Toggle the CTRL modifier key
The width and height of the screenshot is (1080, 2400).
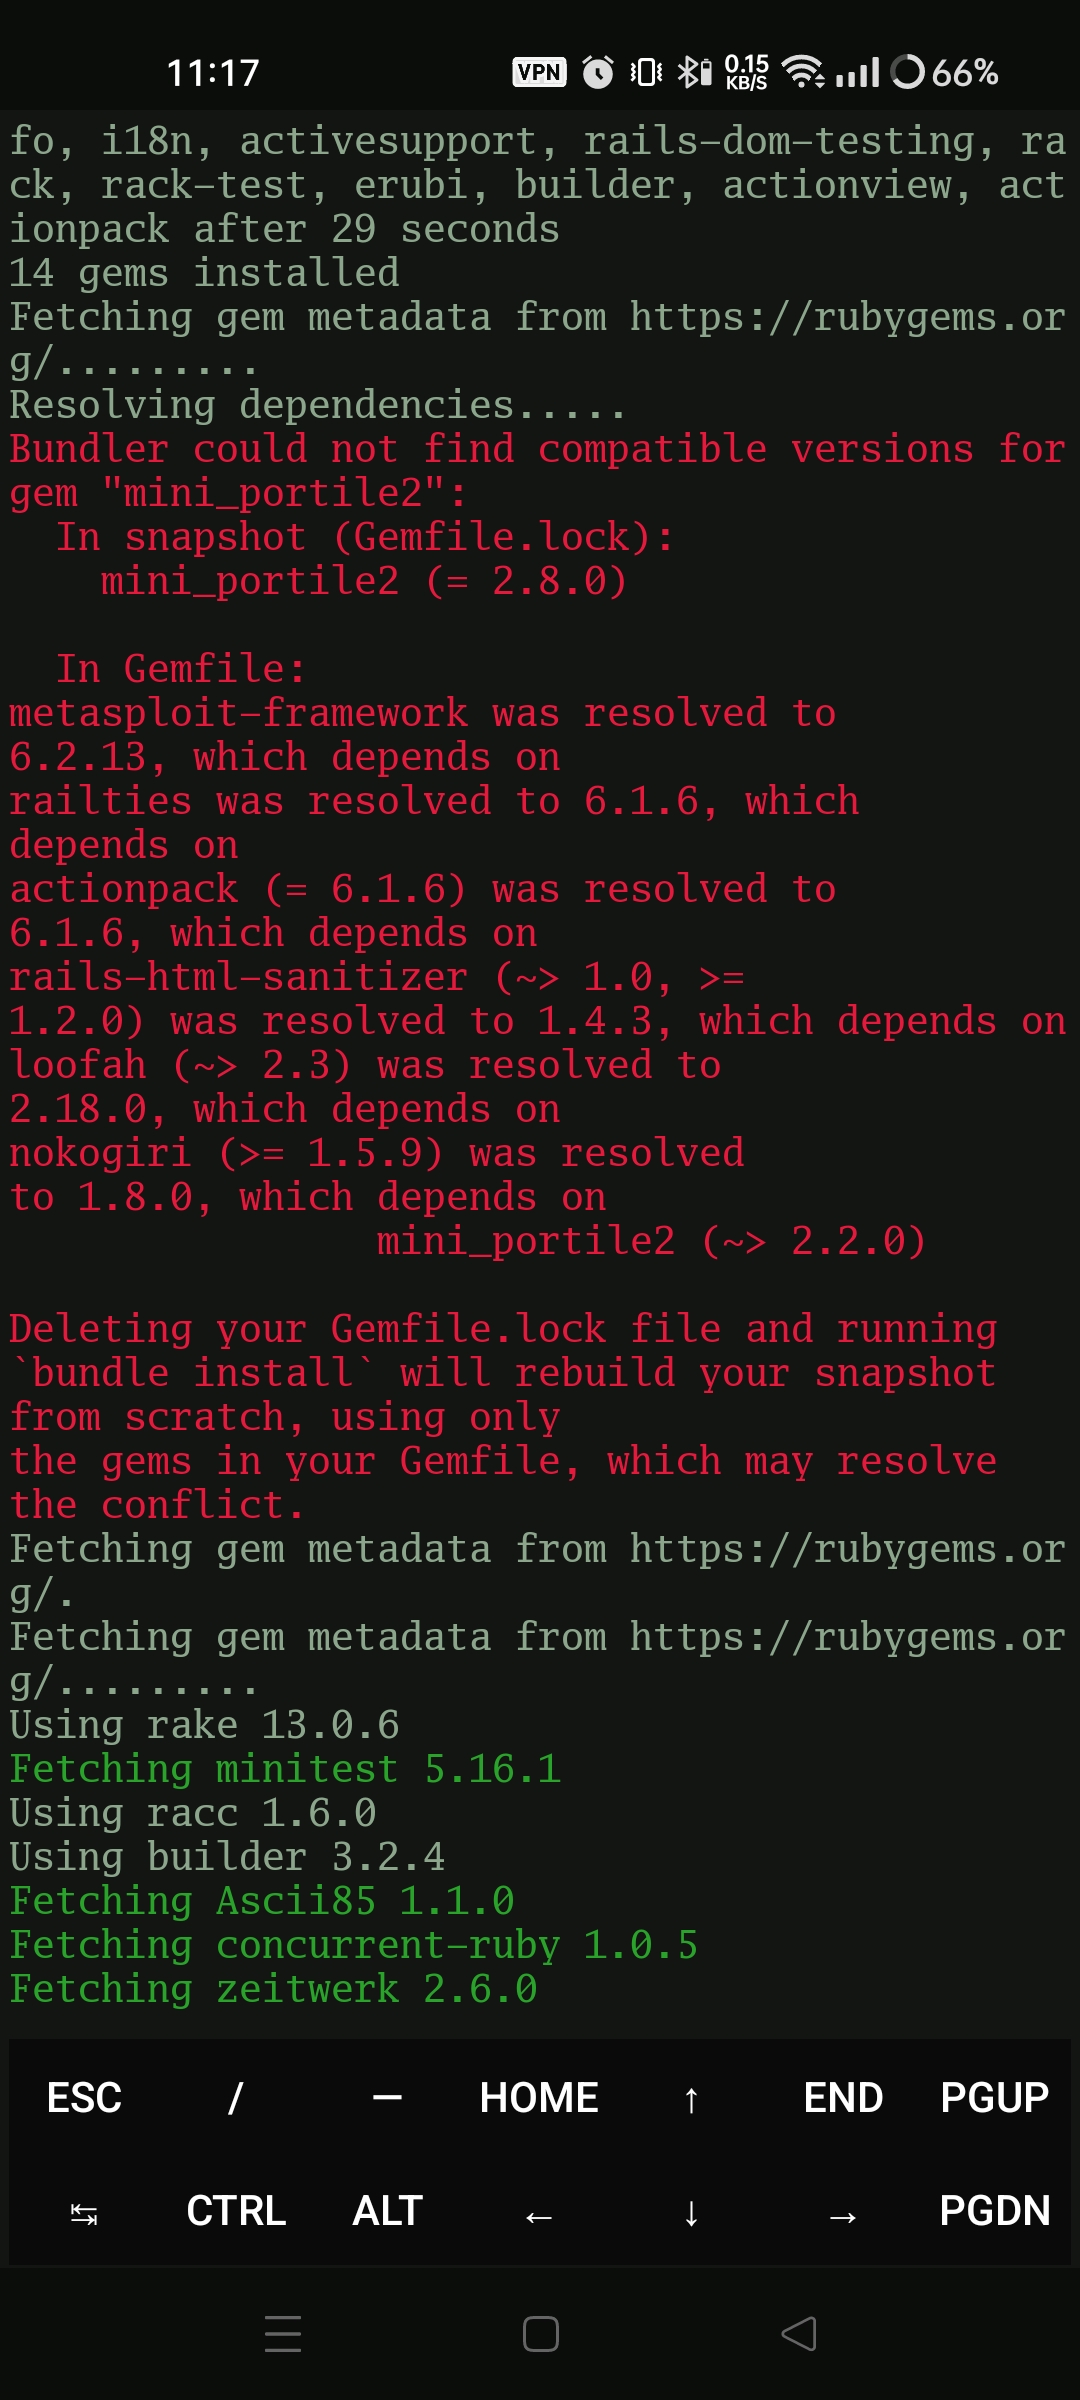(235, 2211)
